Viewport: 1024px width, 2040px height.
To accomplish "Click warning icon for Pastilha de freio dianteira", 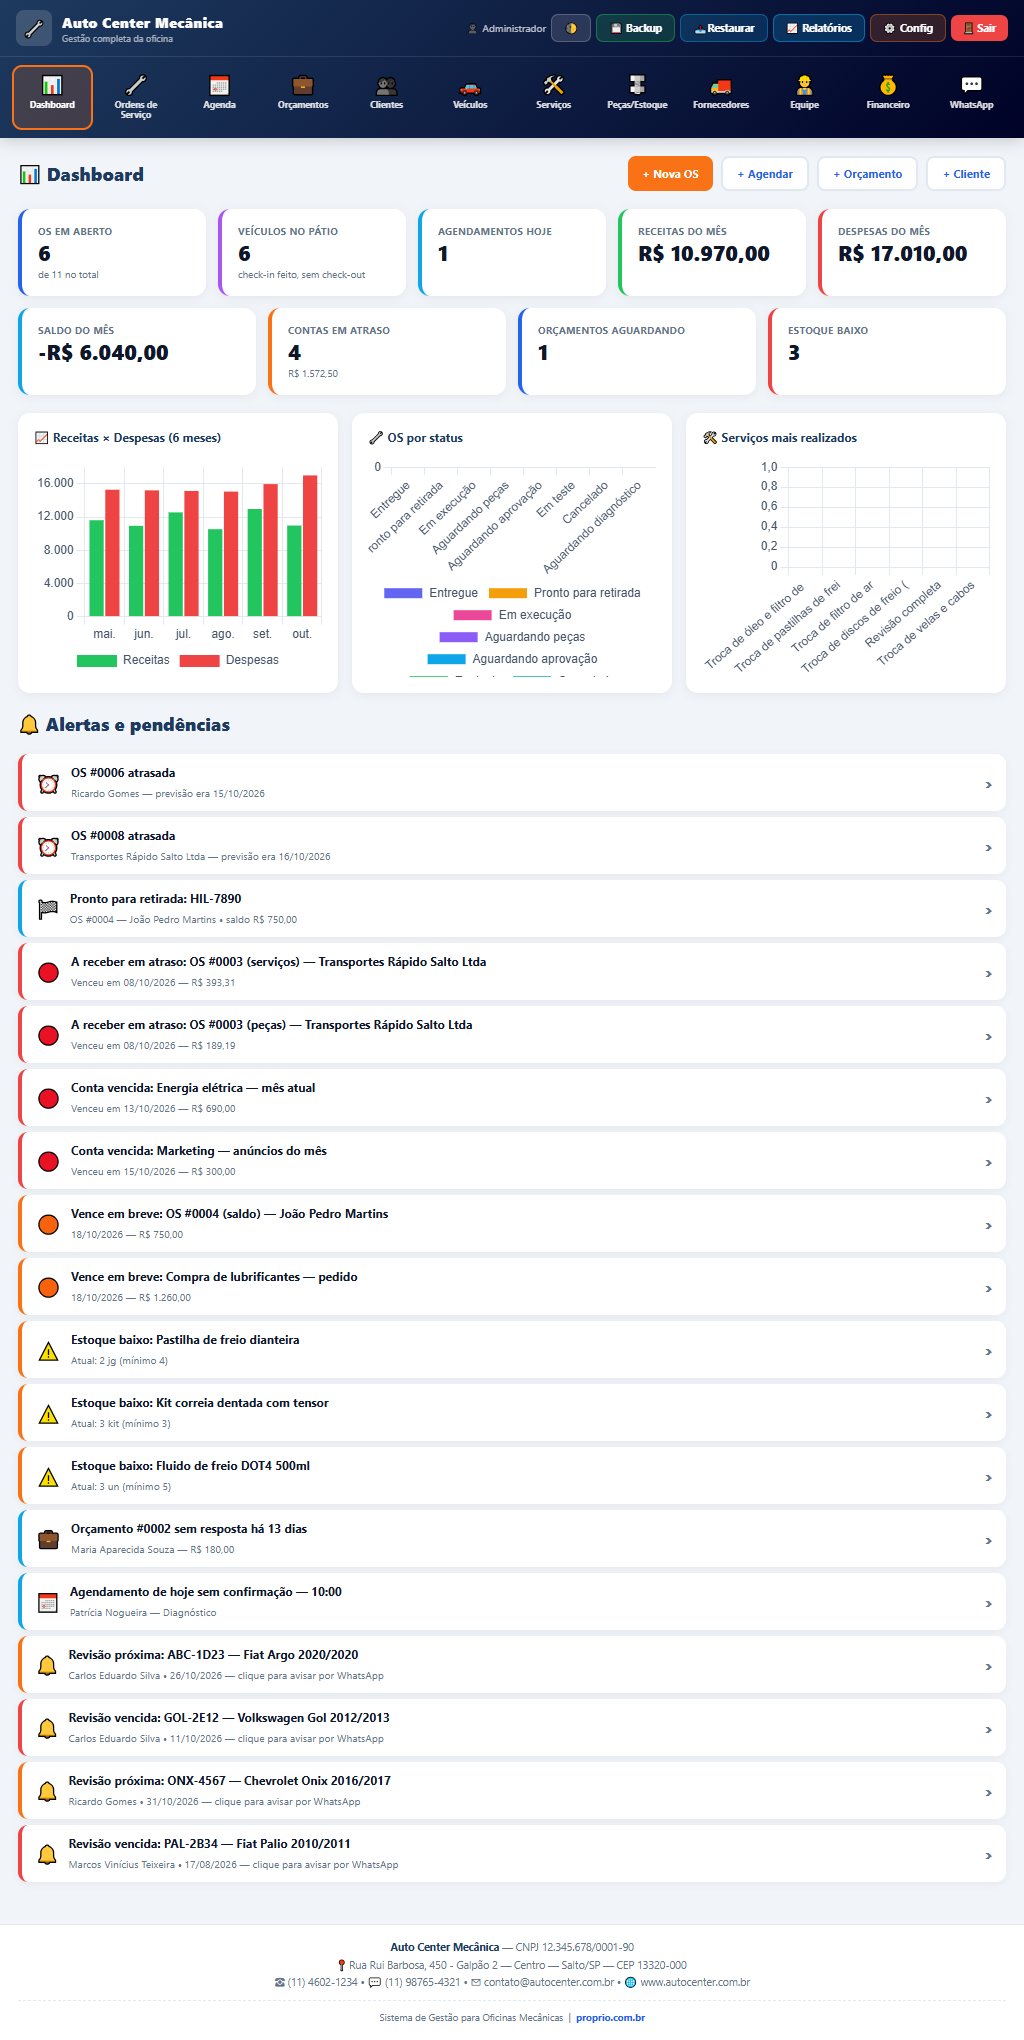I will point(48,1351).
